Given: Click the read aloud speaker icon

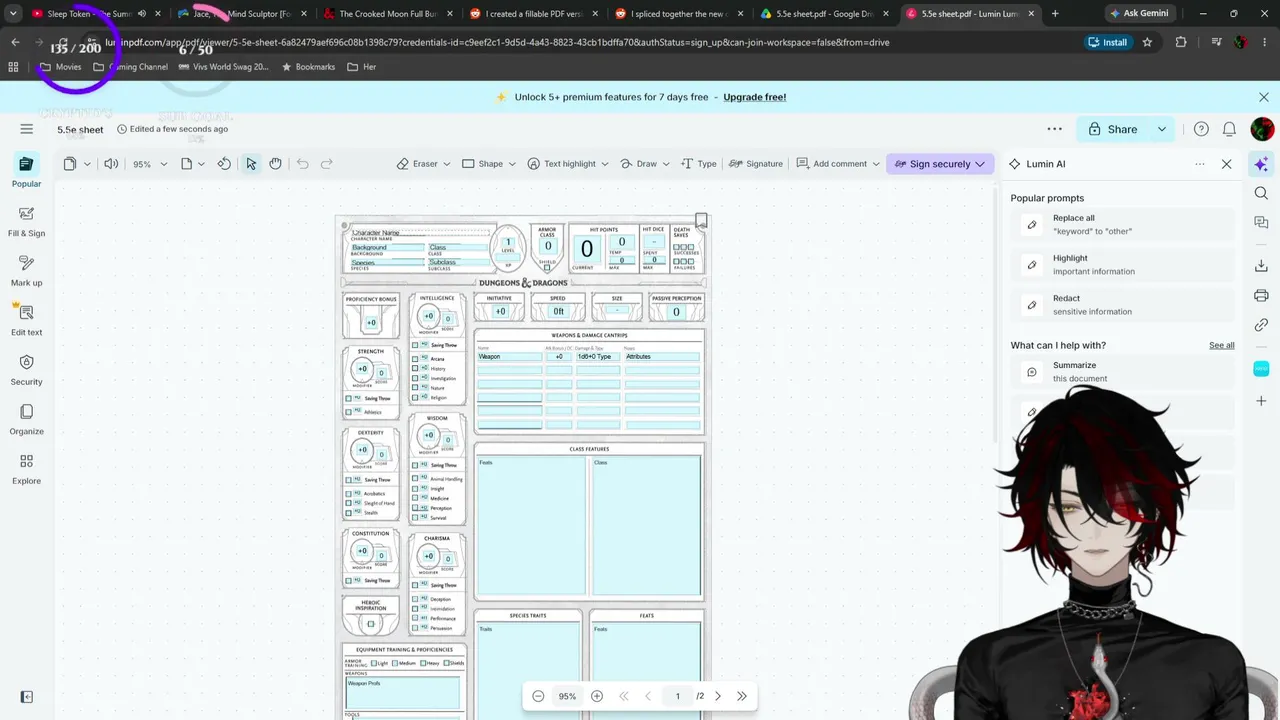Looking at the screenshot, I should pos(111,164).
